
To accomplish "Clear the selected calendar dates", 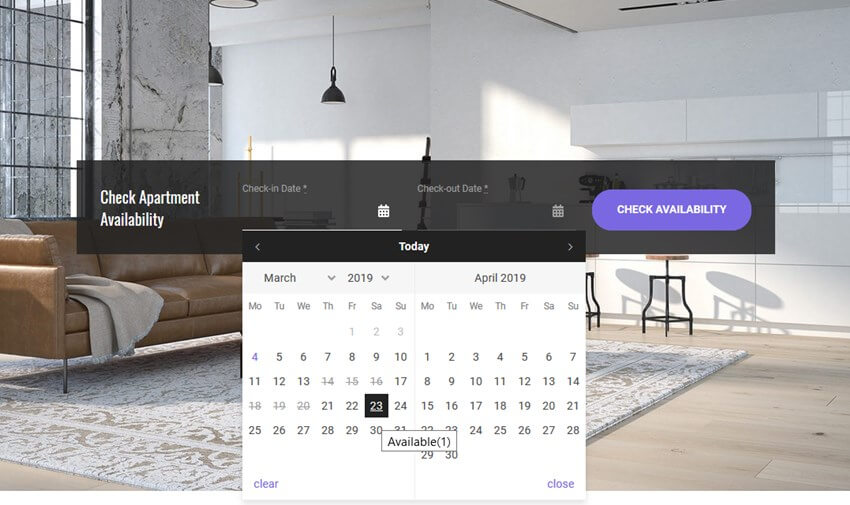I will click(266, 484).
